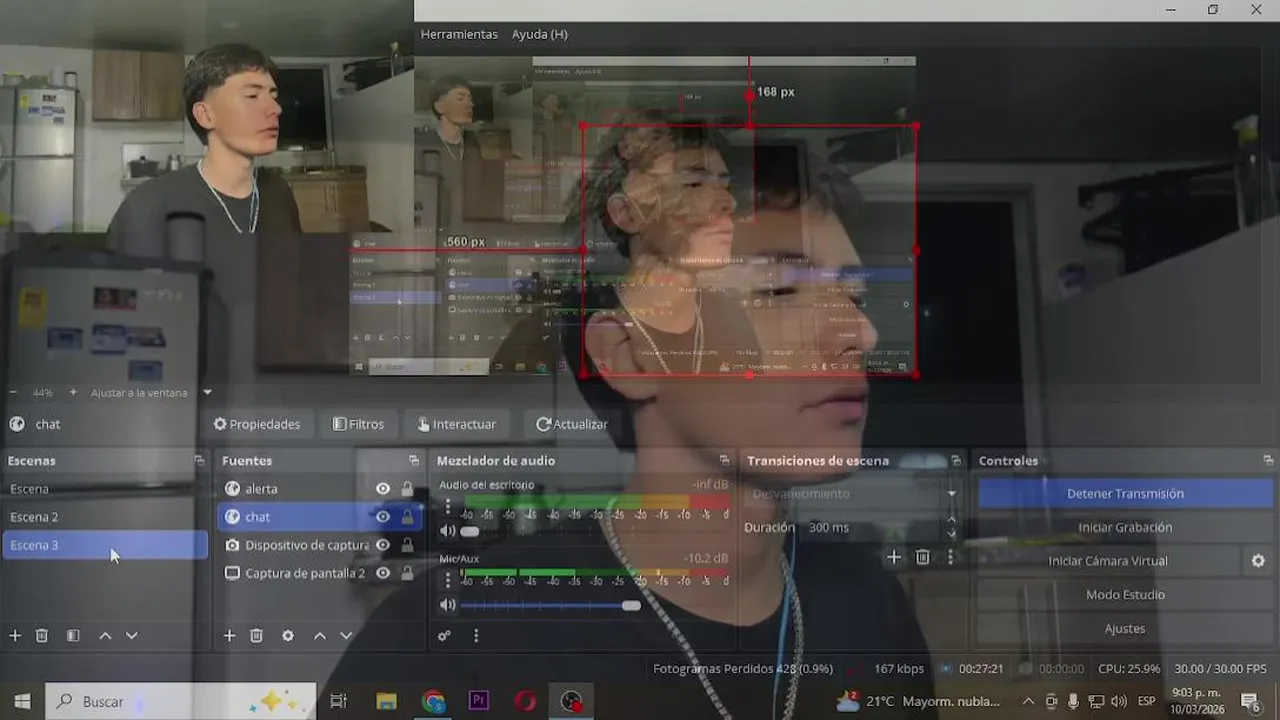
Task: Move source down in Fuentes panel
Action: tap(346, 636)
